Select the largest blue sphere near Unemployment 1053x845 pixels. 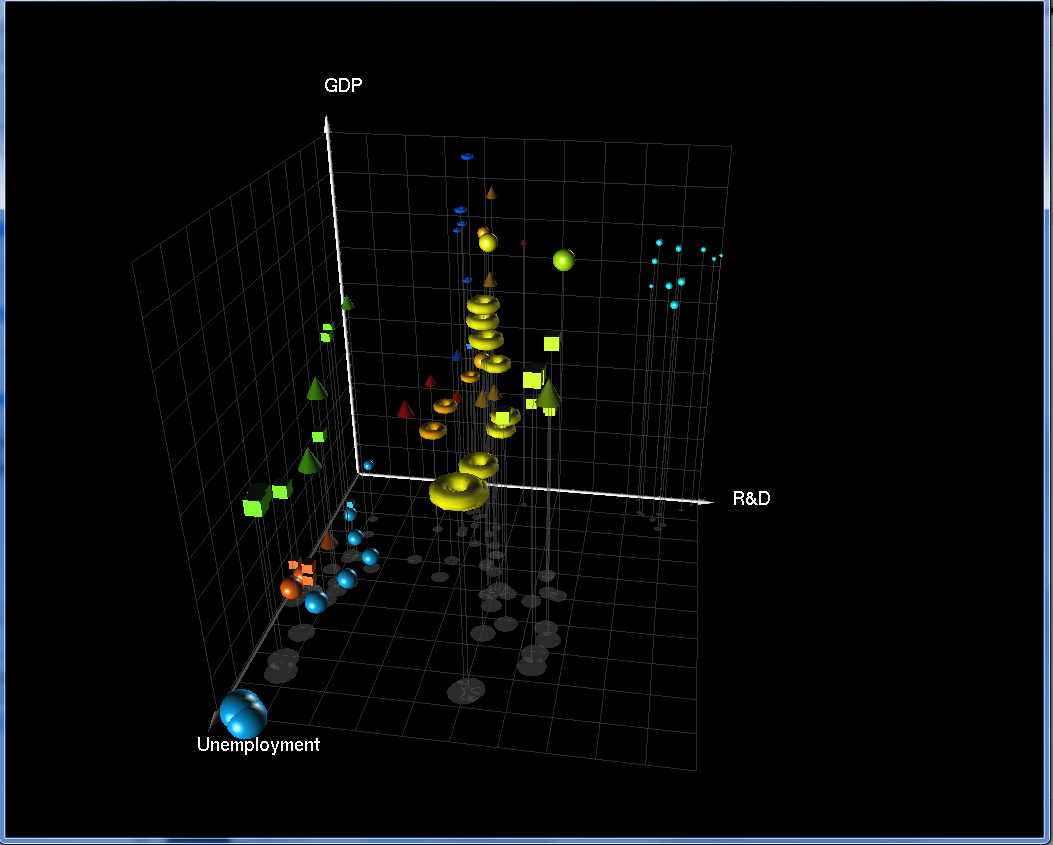(x=243, y=714)
